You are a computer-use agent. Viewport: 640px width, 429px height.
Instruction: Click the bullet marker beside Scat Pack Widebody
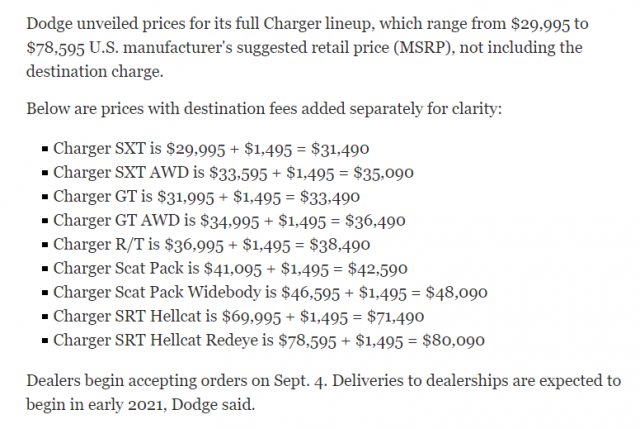pos(46,293)
